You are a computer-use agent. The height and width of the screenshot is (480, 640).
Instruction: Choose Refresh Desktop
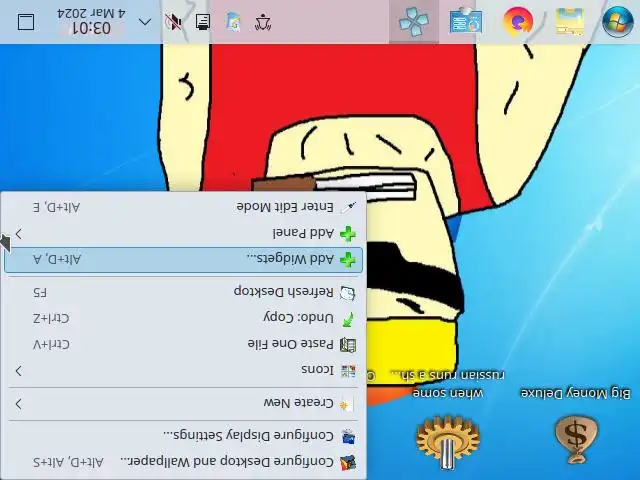point(183,292)
